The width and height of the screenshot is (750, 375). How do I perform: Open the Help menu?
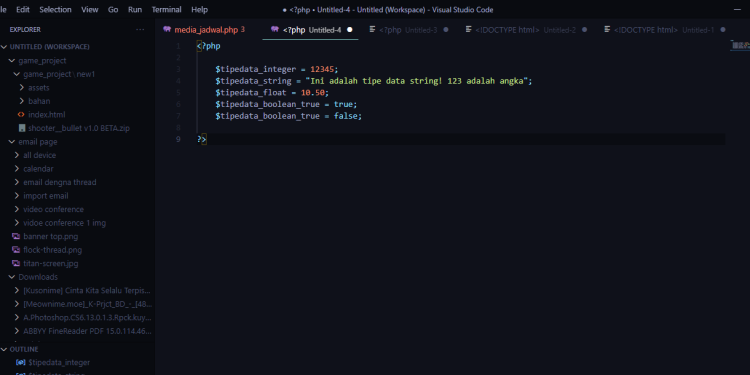(x=199, y=10)
